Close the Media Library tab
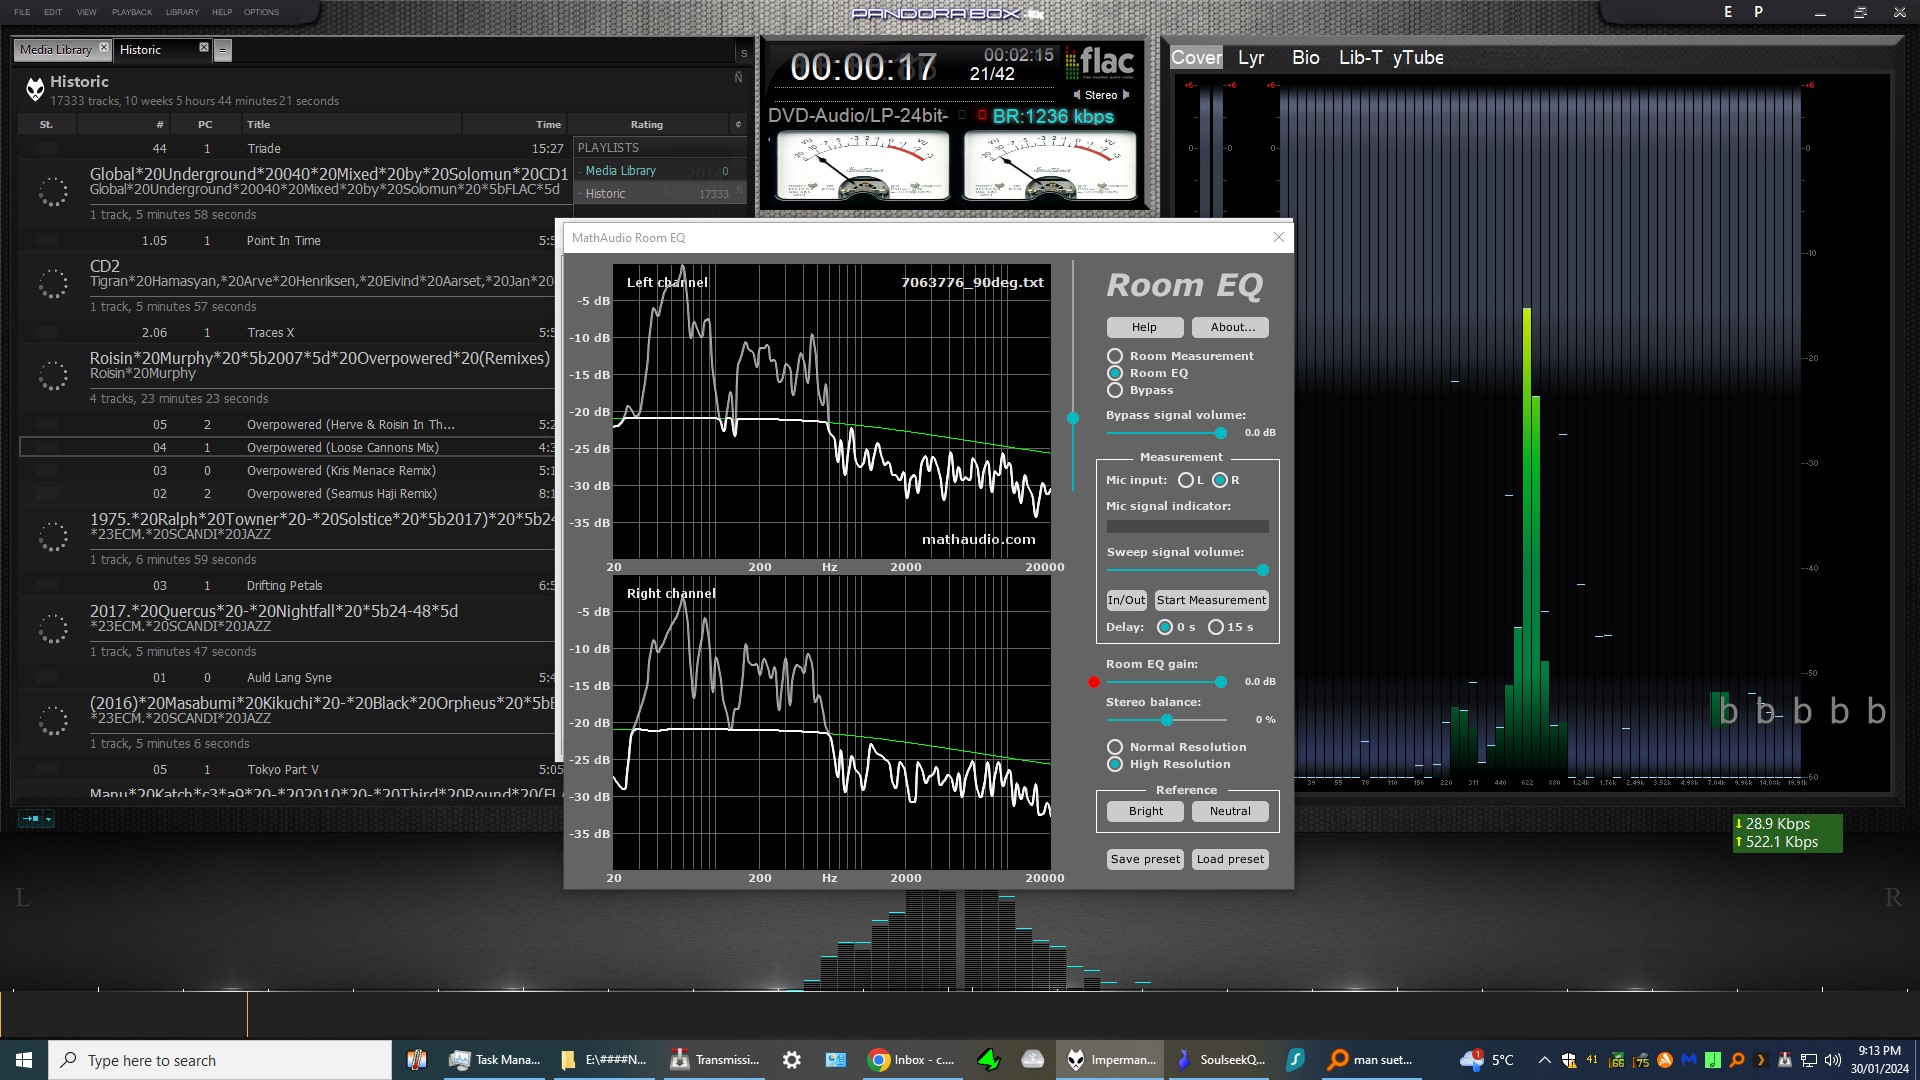 (x=104, y=48)
